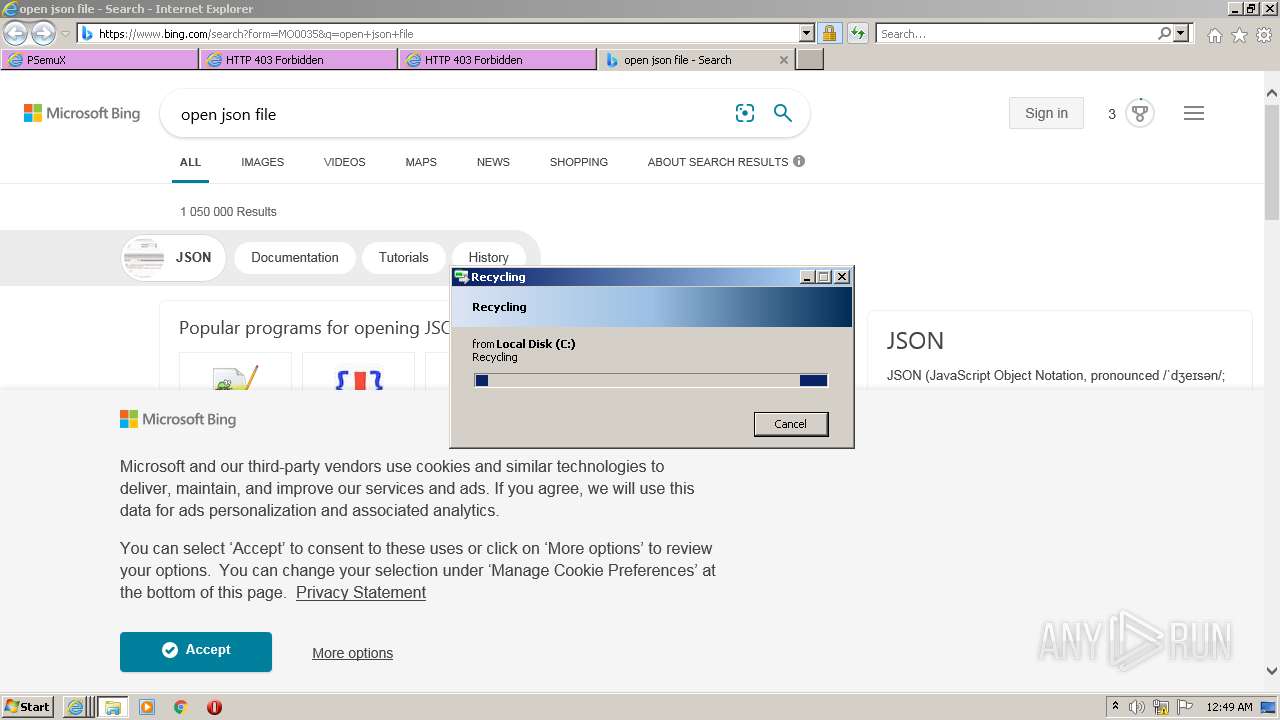The image size is (1280, 720).
Task: Click the Chrome taskbar icon
Action: coord(181,707)
